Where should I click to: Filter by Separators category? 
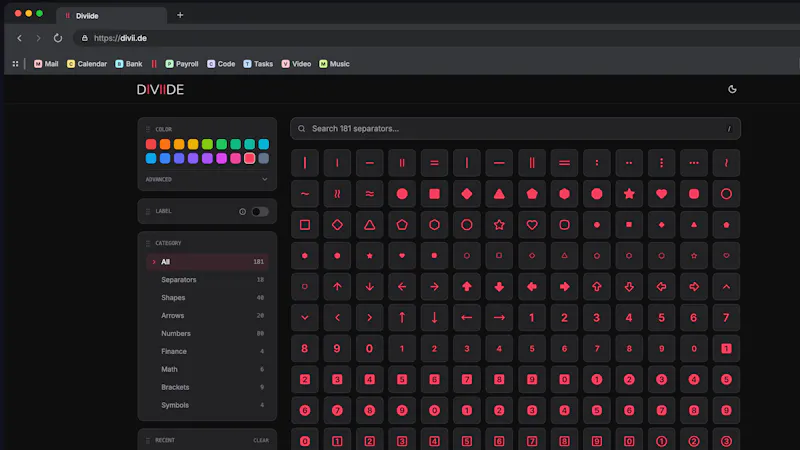(207, 280)
